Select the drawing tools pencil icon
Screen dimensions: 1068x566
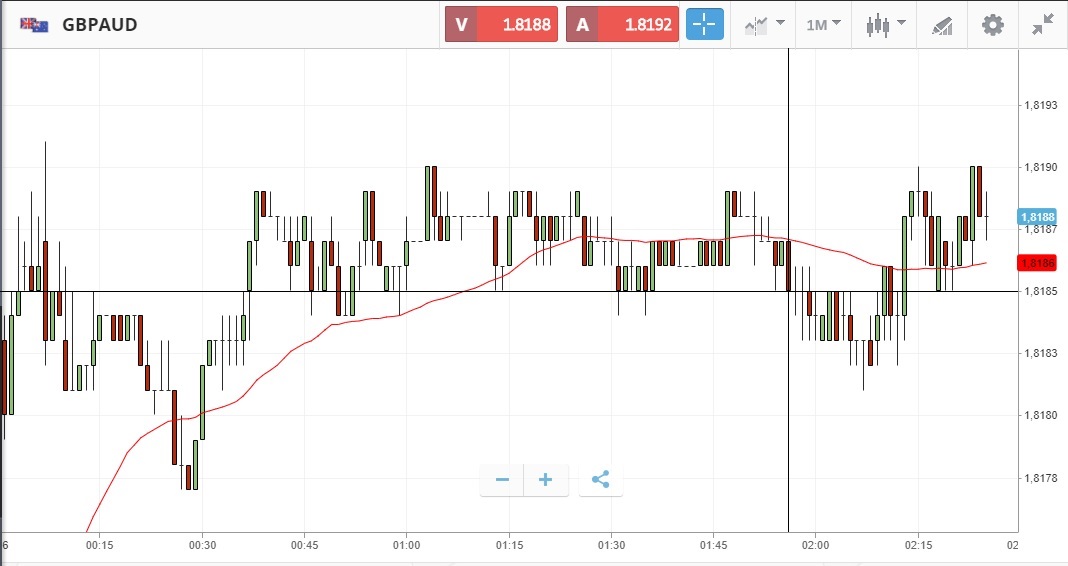[942, 25]
